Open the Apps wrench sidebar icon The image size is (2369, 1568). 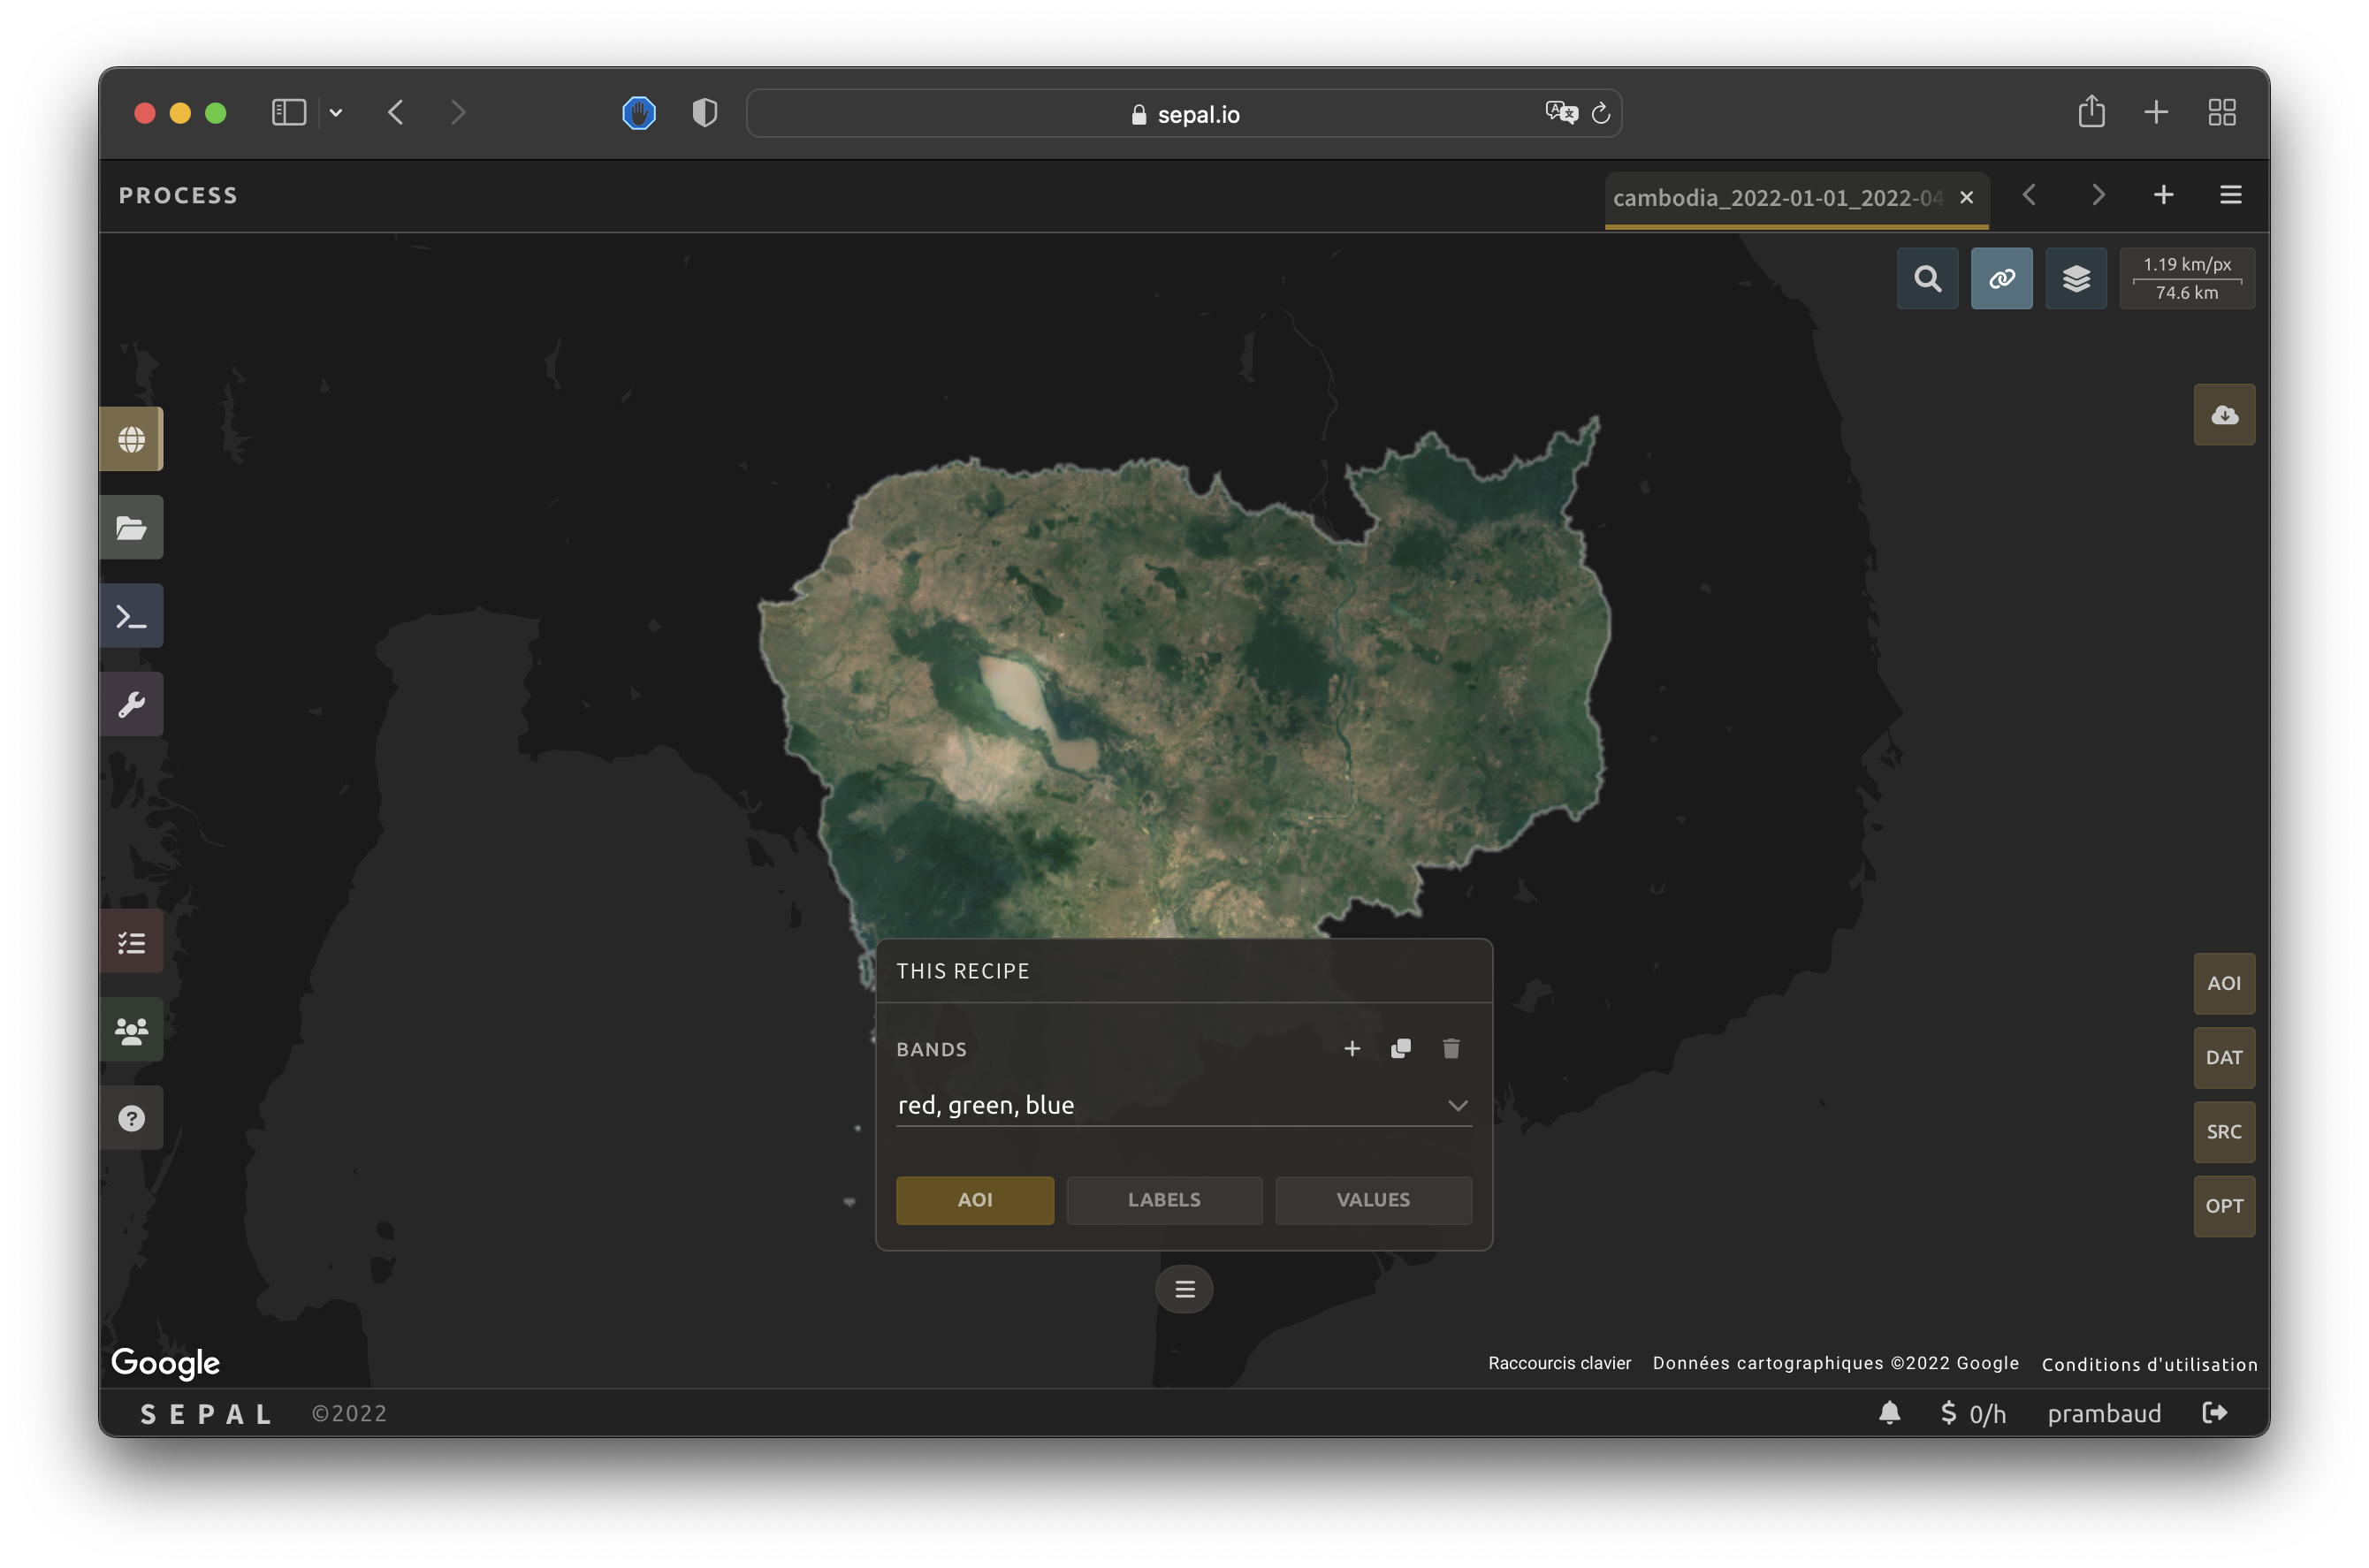pos(131,704)
